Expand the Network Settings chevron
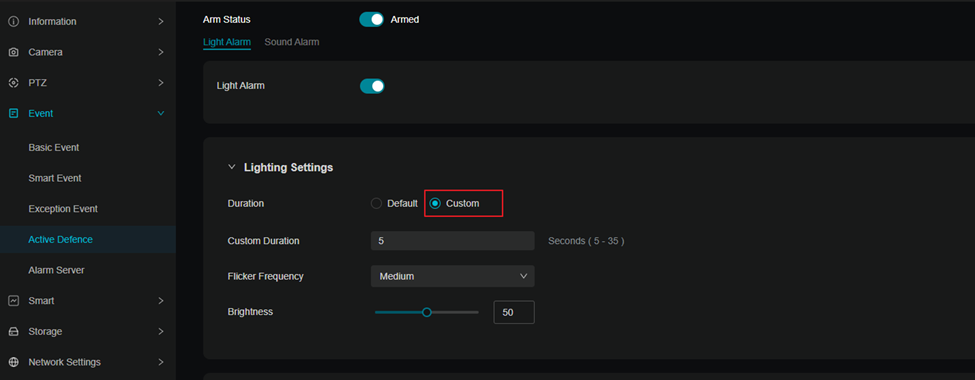The height and width of the screenshot is (380, 975). tap(161, 362)
